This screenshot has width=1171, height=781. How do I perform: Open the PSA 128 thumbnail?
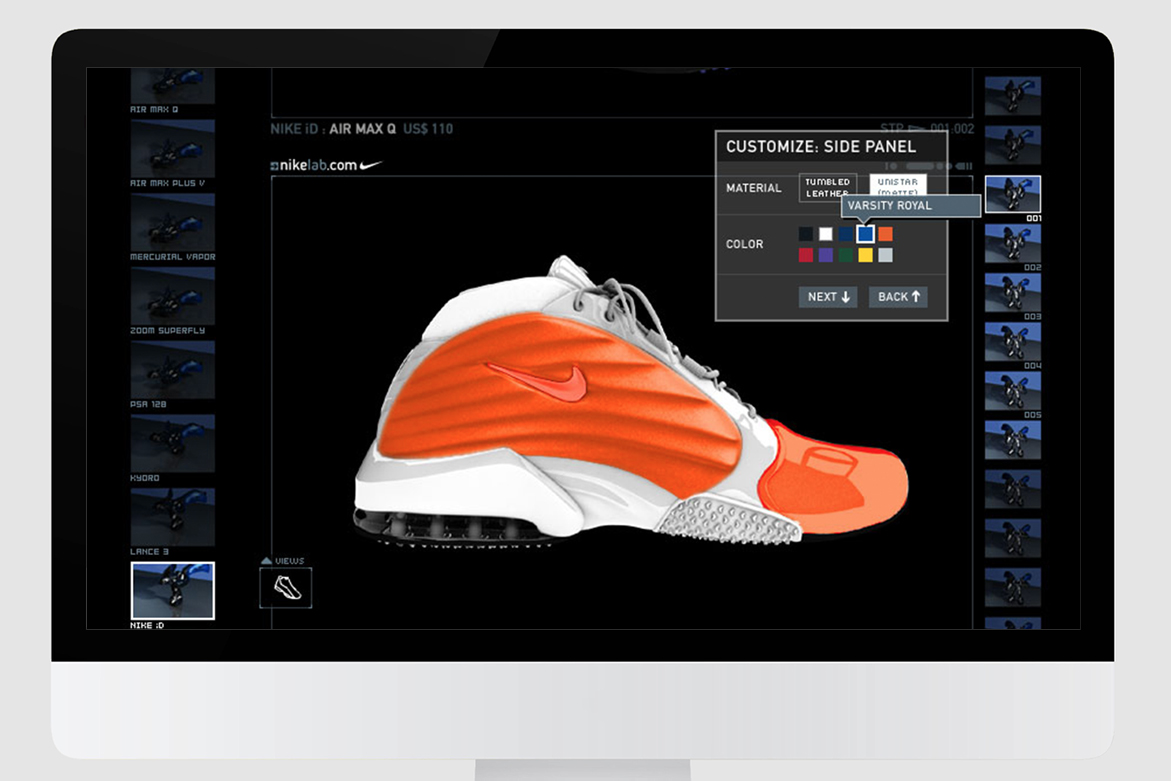coord(173,370)
